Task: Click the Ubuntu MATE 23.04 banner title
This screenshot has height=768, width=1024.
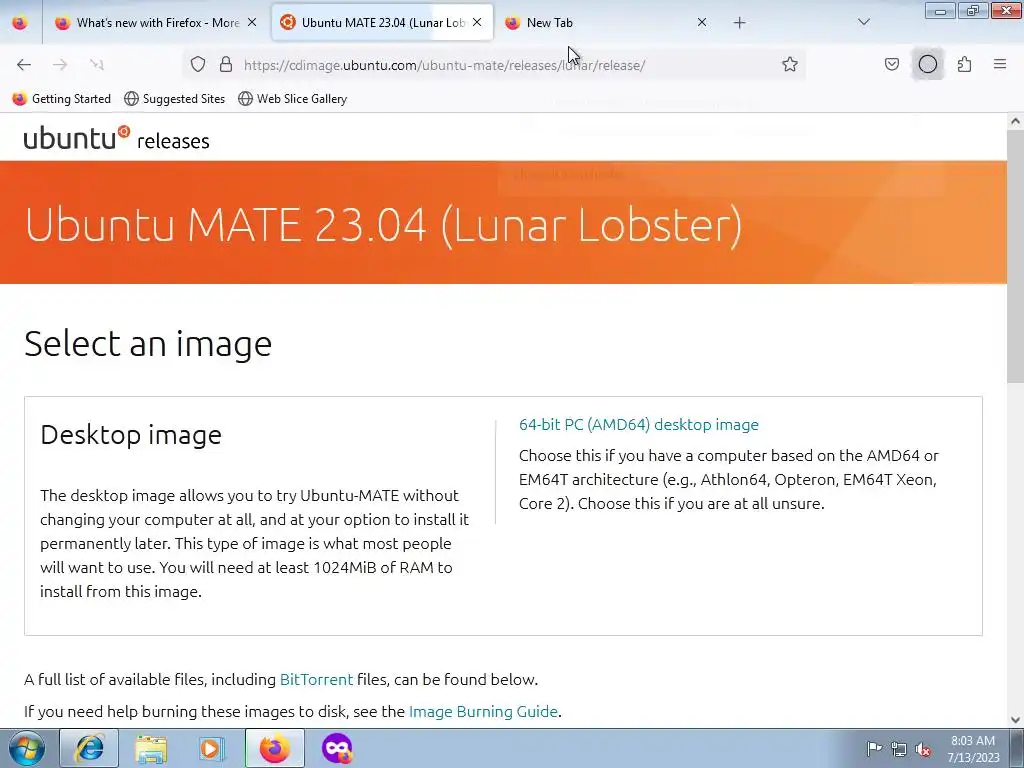Action: [x=383, y=225]
